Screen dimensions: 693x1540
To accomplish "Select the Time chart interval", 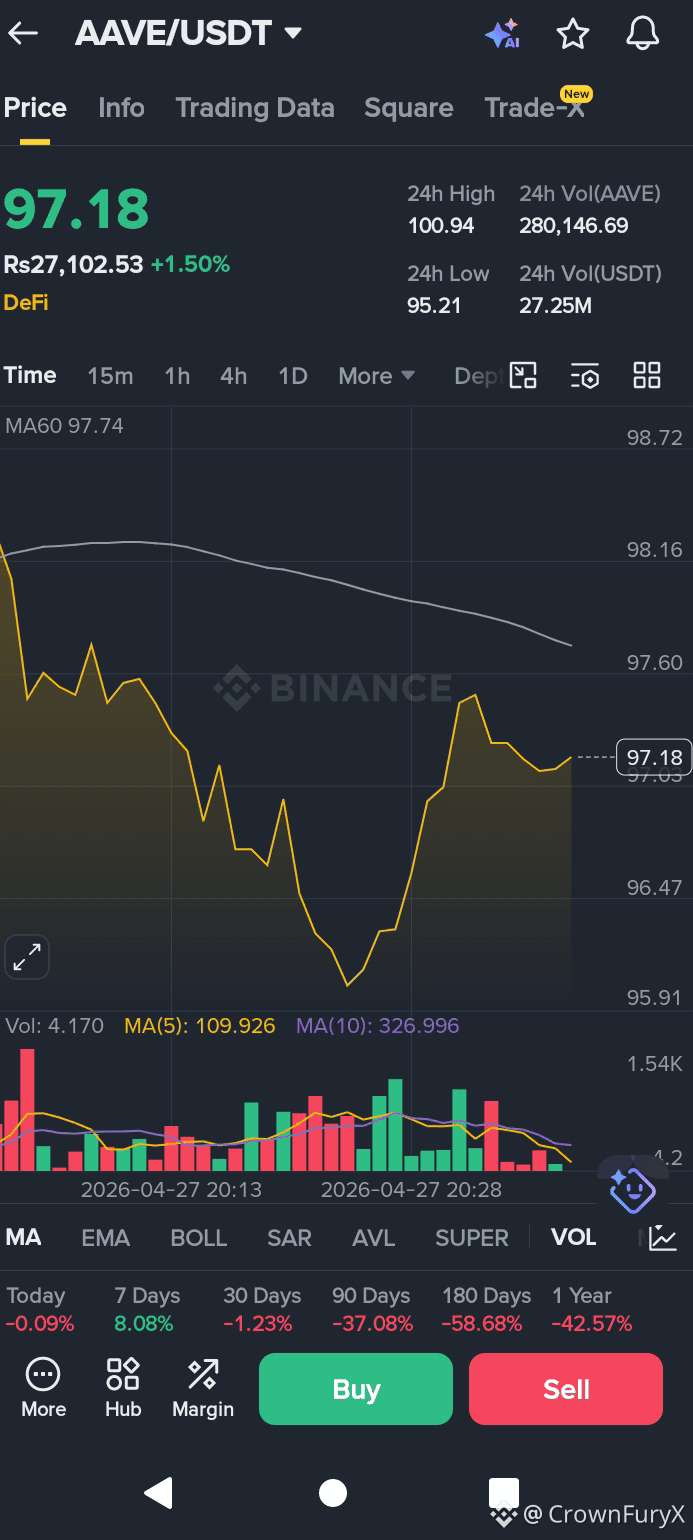I will [30, 375].
